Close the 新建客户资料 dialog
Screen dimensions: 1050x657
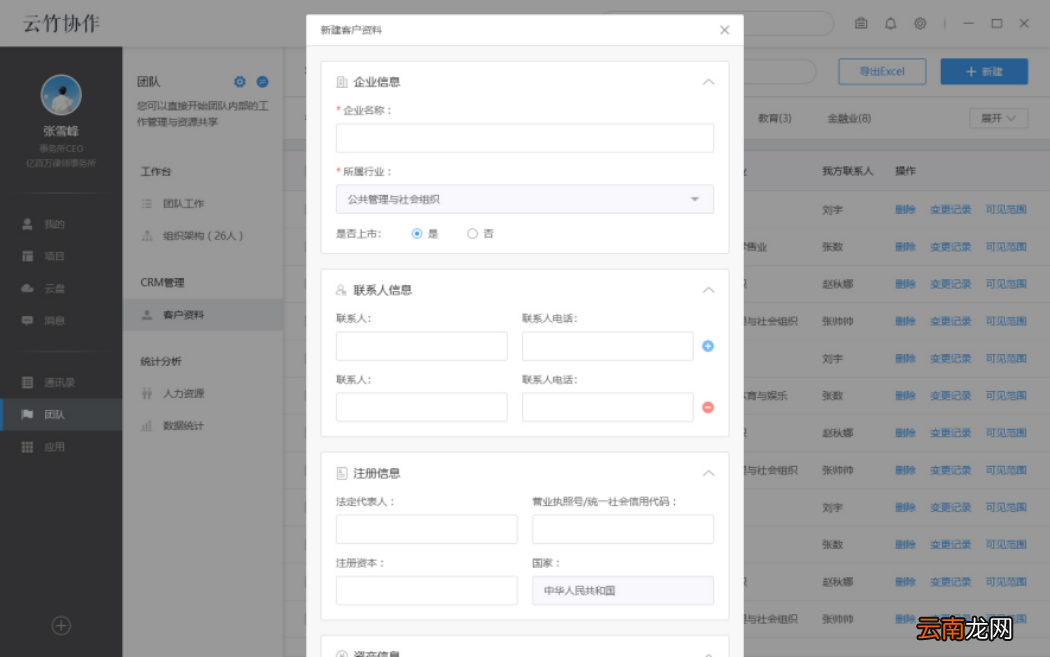724,30
